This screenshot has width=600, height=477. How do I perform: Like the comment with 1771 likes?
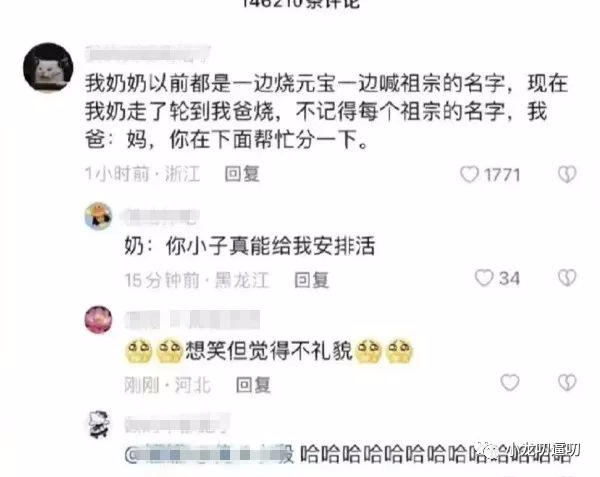469,174
